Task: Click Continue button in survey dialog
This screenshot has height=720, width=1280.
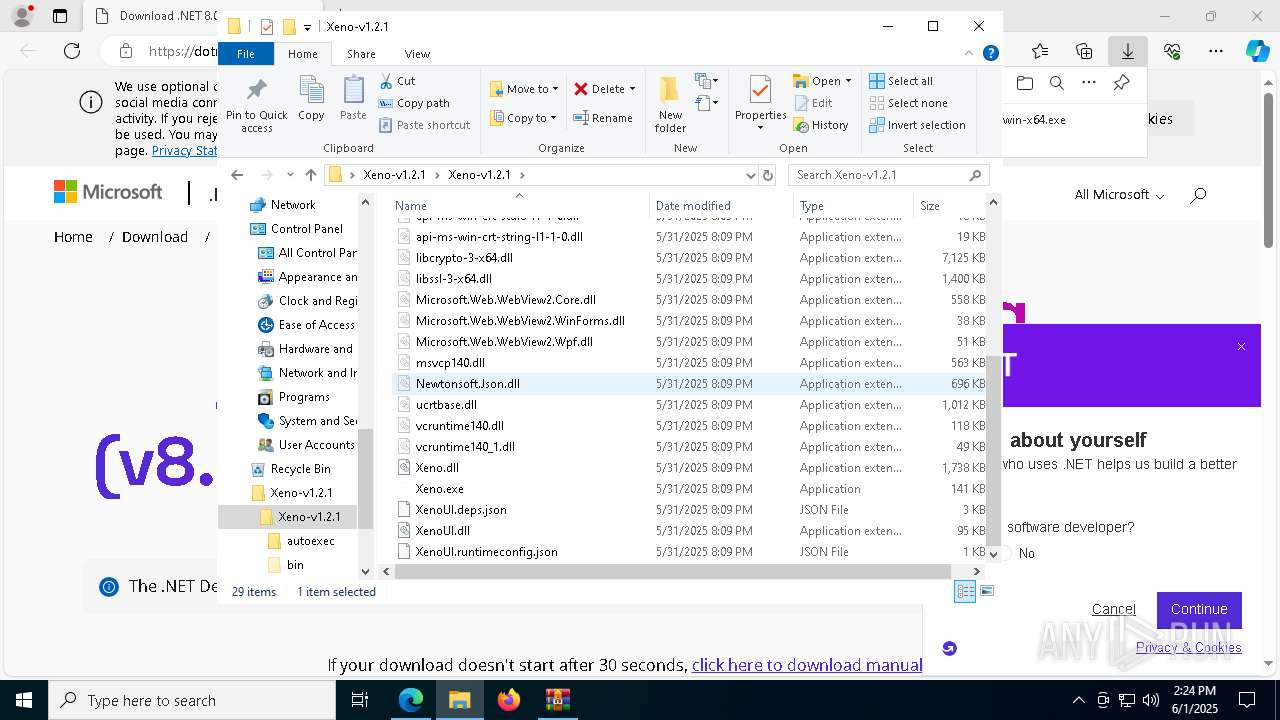Action: click(x=1199, y=609)
